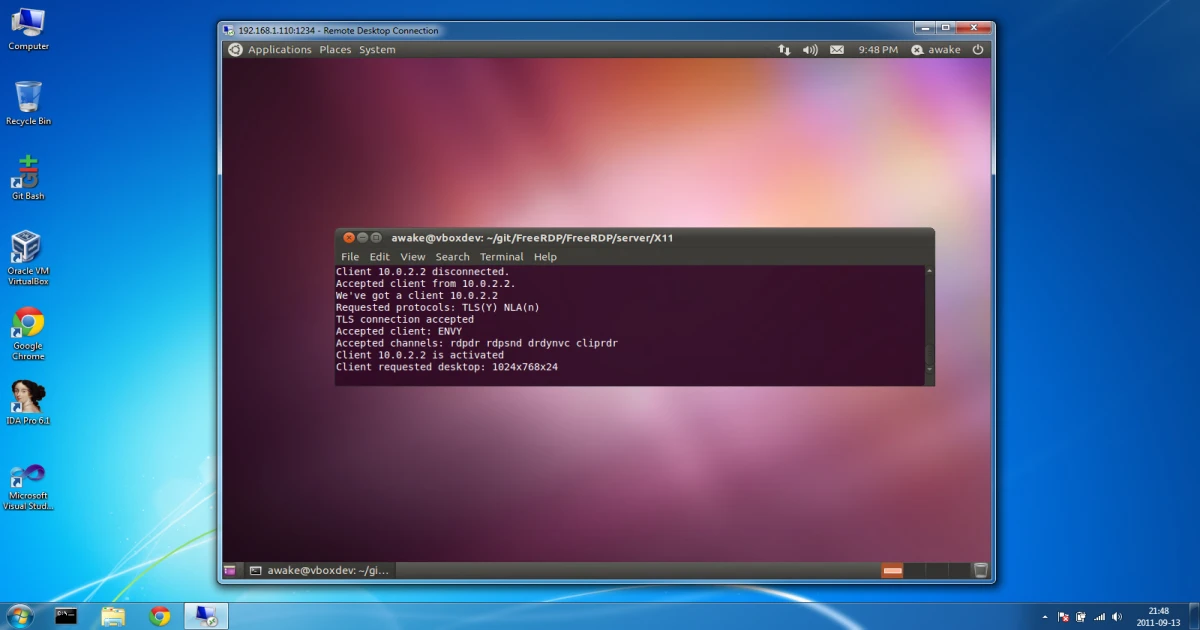Open the Ubuntu messaging envelope indicator
This screenshot has width=1200, height=630.
pos(837,50)
